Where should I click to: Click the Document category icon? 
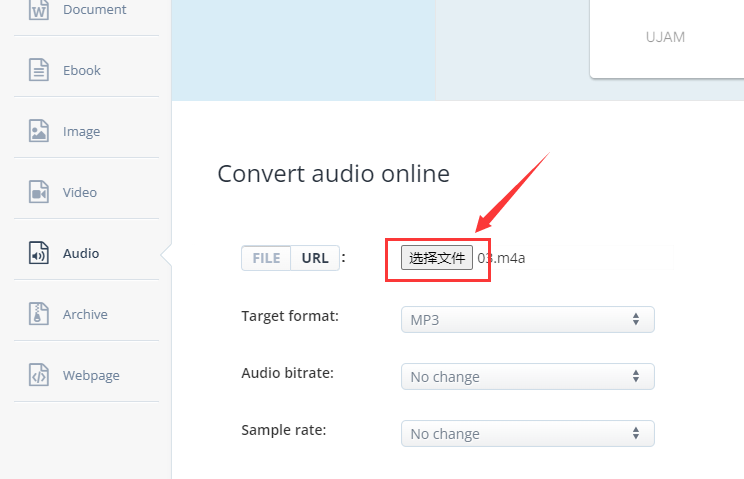(x=39, y=9)
